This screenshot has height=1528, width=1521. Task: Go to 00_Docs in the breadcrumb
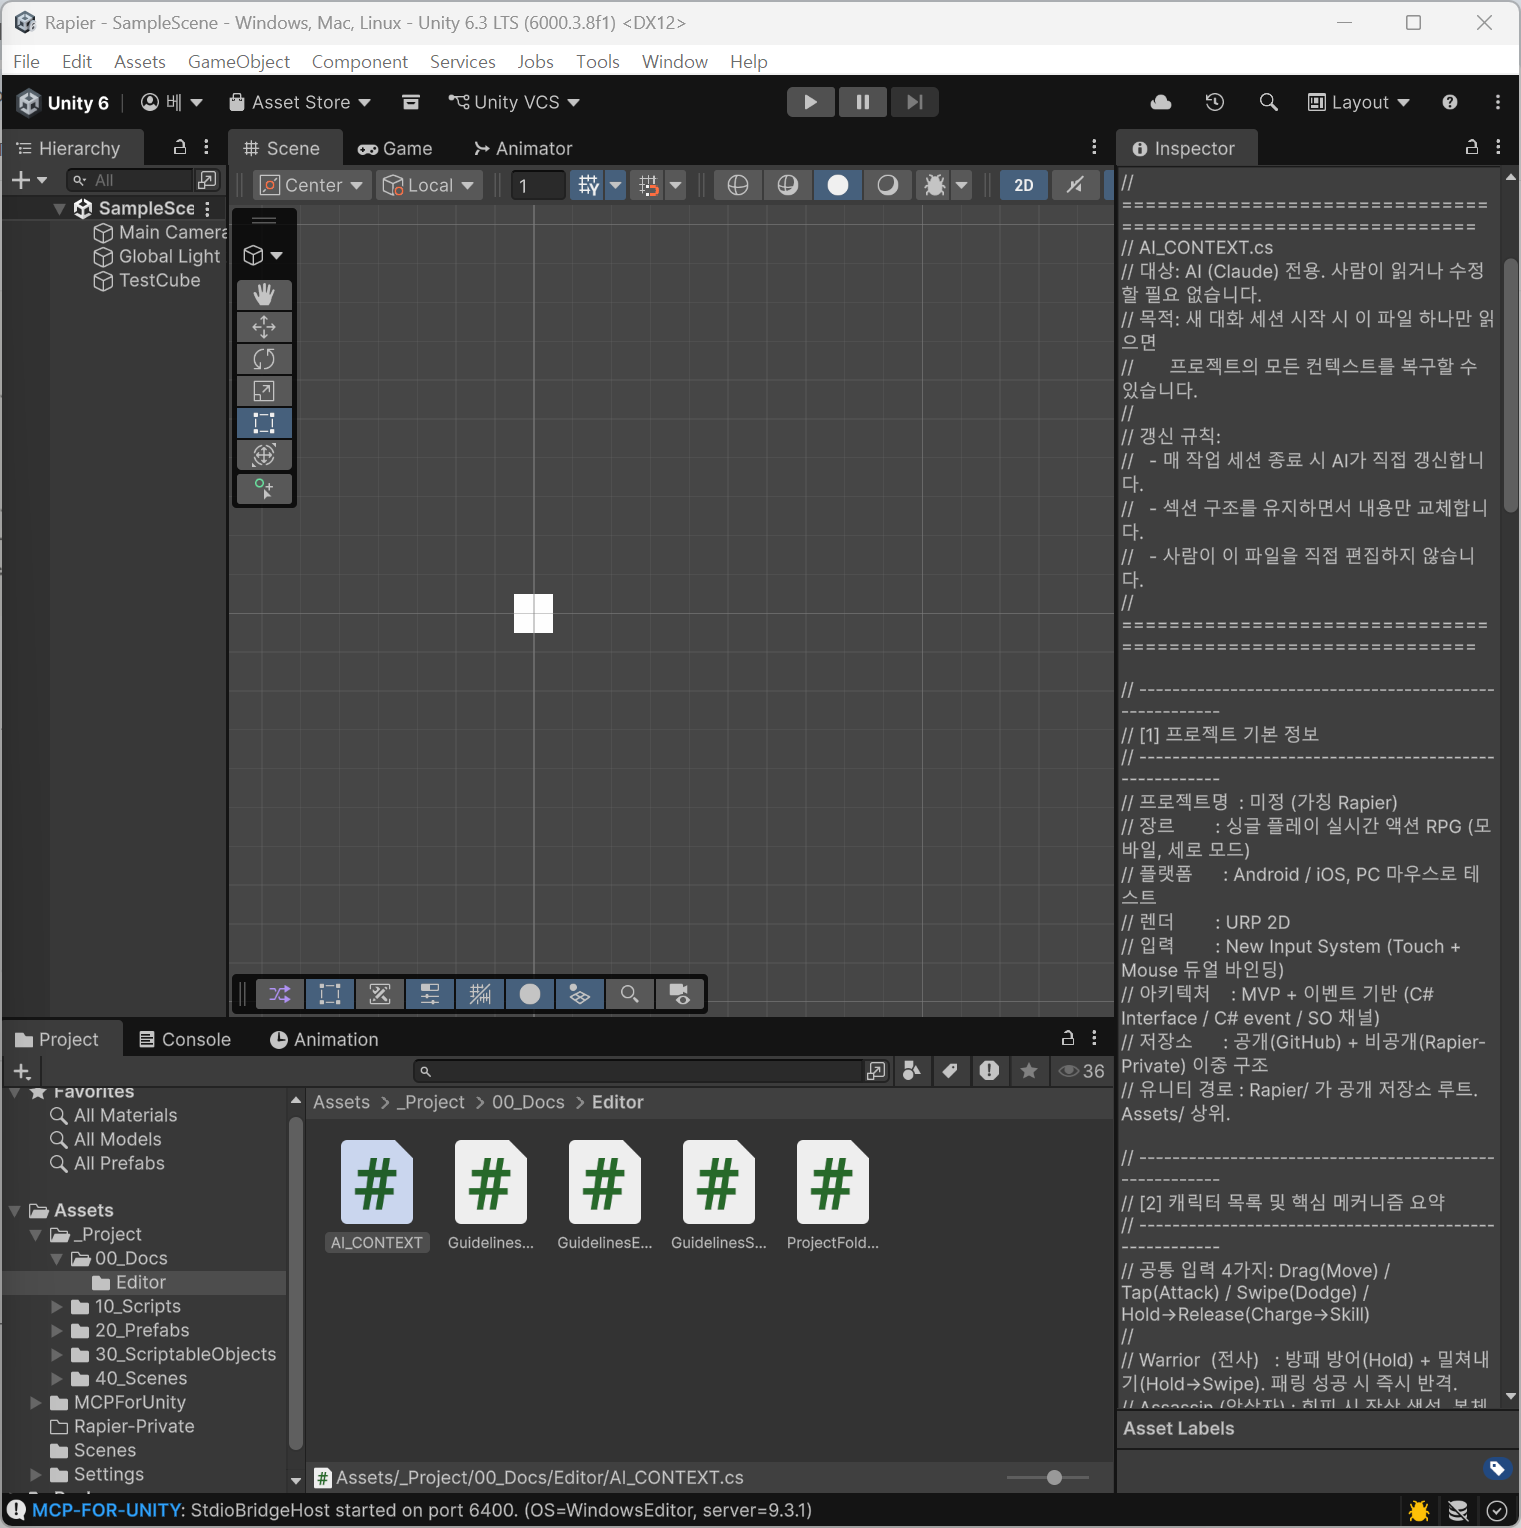528,1102
